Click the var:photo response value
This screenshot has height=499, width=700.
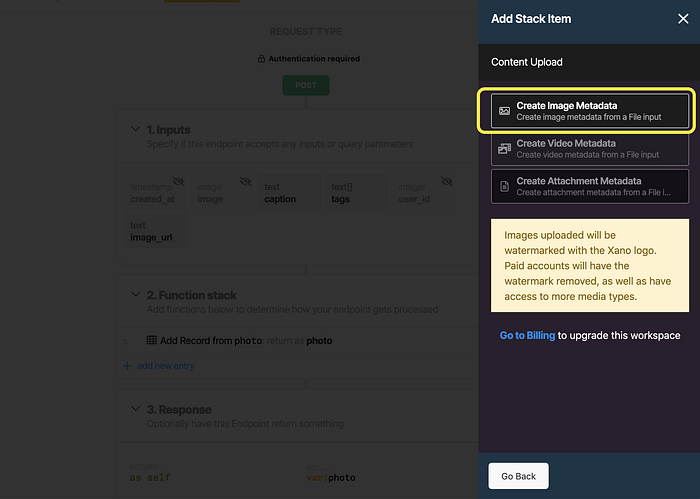pyautogui.click(x=331, y=478)
